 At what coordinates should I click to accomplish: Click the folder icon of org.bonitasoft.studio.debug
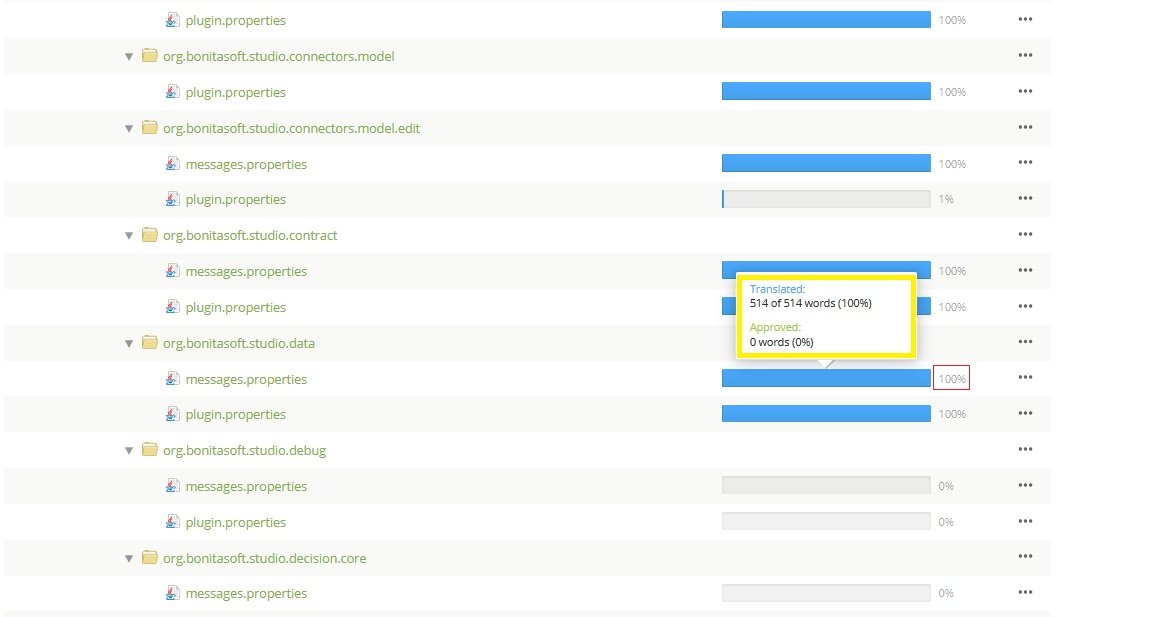pos(149,449)
